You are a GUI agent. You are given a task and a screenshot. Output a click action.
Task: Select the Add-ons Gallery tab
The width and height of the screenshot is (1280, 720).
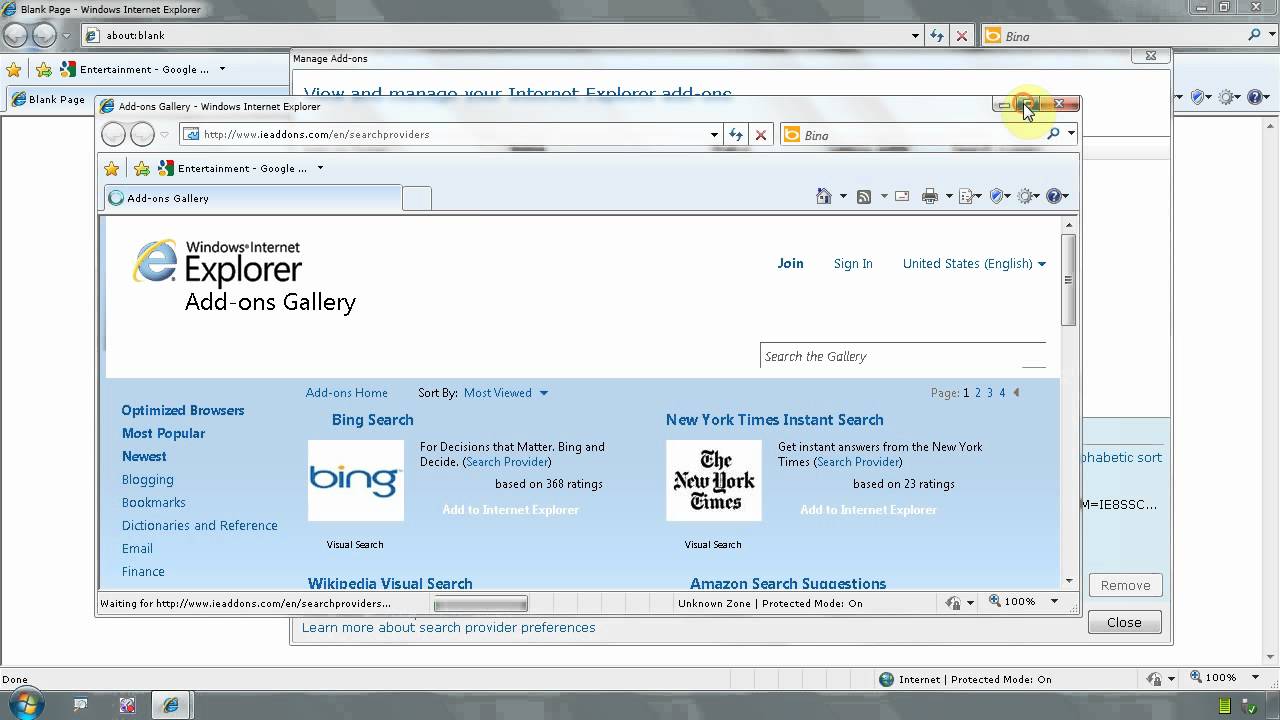tap(253, 198)
